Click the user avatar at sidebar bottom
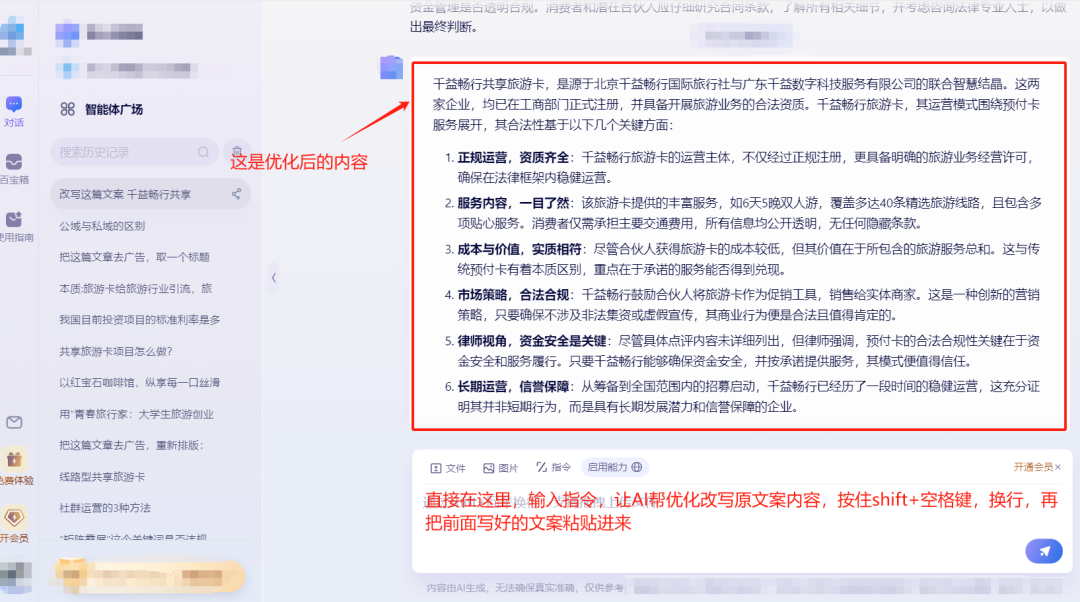This screenshot has height=602, width=1080. tap(16, 577)
